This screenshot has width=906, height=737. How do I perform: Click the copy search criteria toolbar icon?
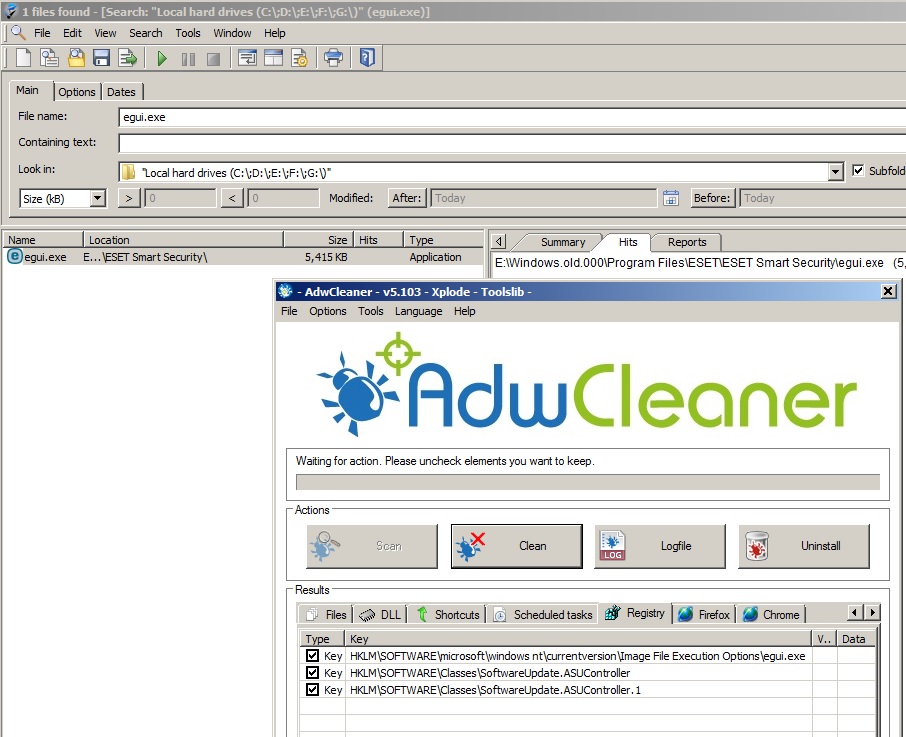tap(49, 58)
